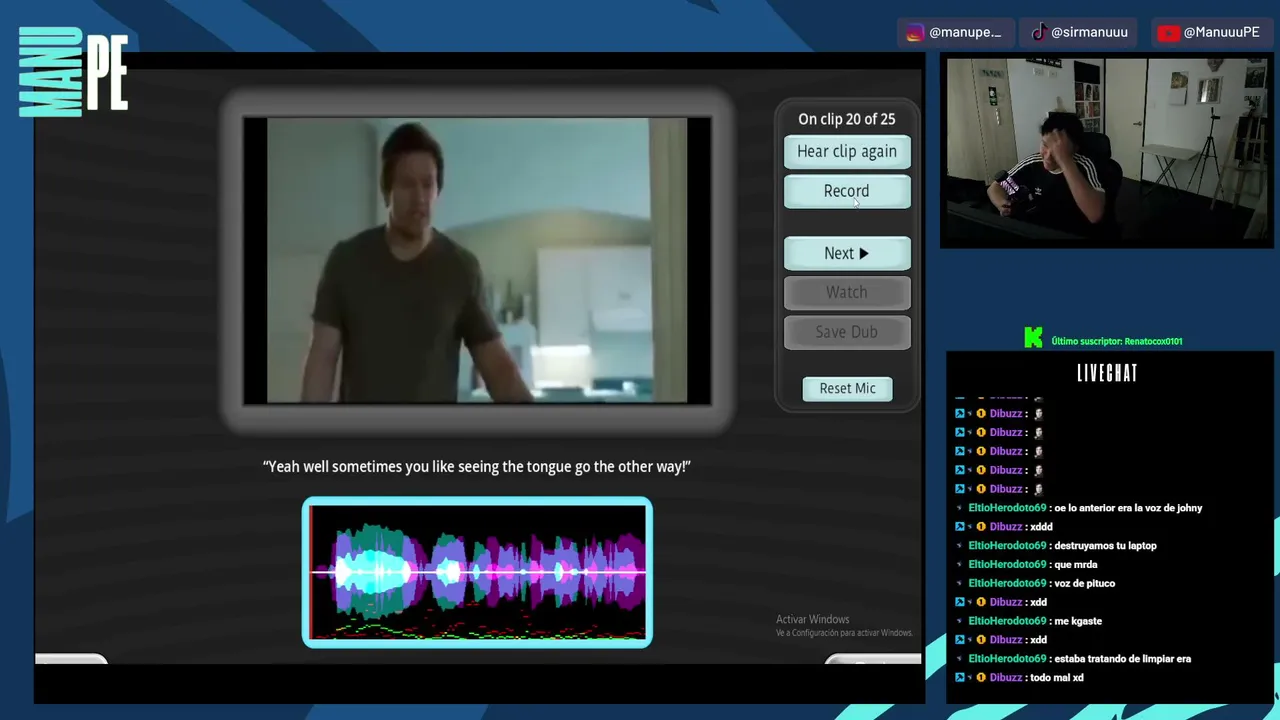Open the @manupe_ Instagram handle
This screenshot has height=720, width=1280.
(965, 32)
